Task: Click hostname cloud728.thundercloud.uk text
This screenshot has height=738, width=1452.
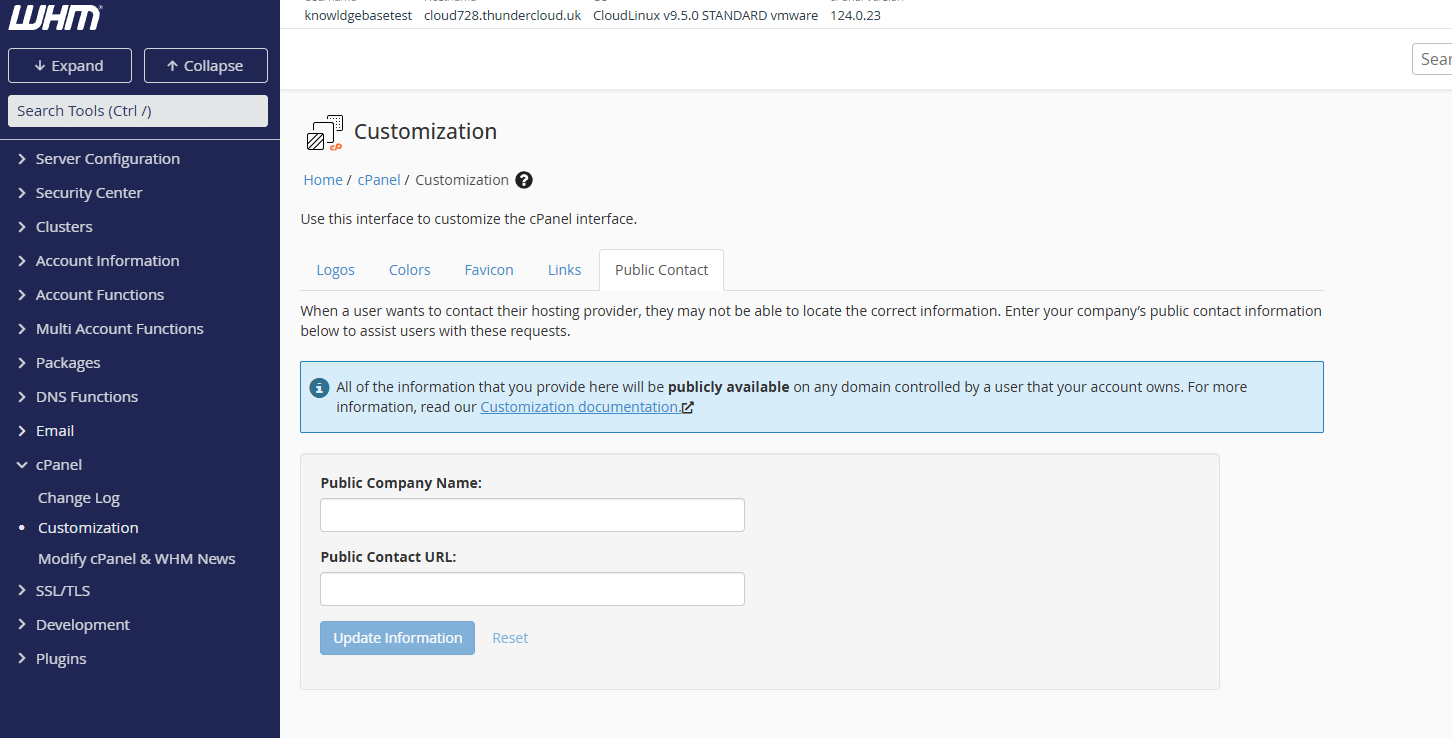Action: point(502,15)
